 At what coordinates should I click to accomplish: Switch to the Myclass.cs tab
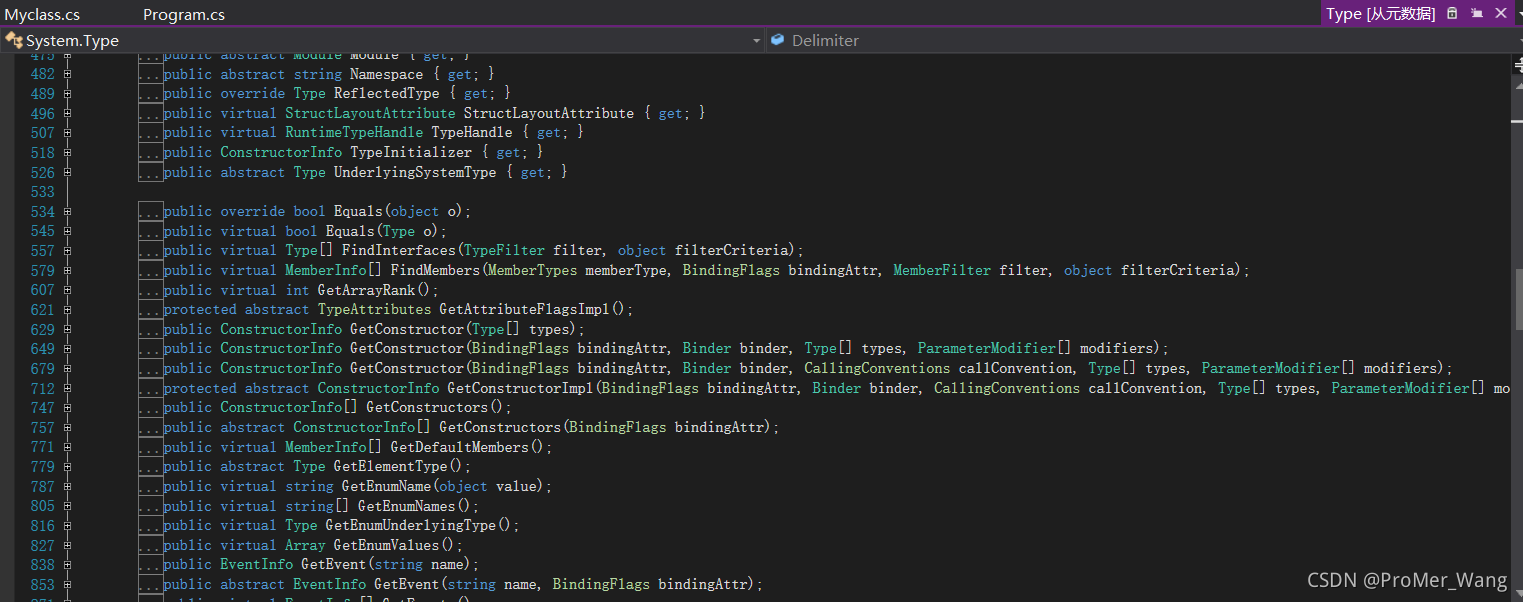[x=42, y=14]
